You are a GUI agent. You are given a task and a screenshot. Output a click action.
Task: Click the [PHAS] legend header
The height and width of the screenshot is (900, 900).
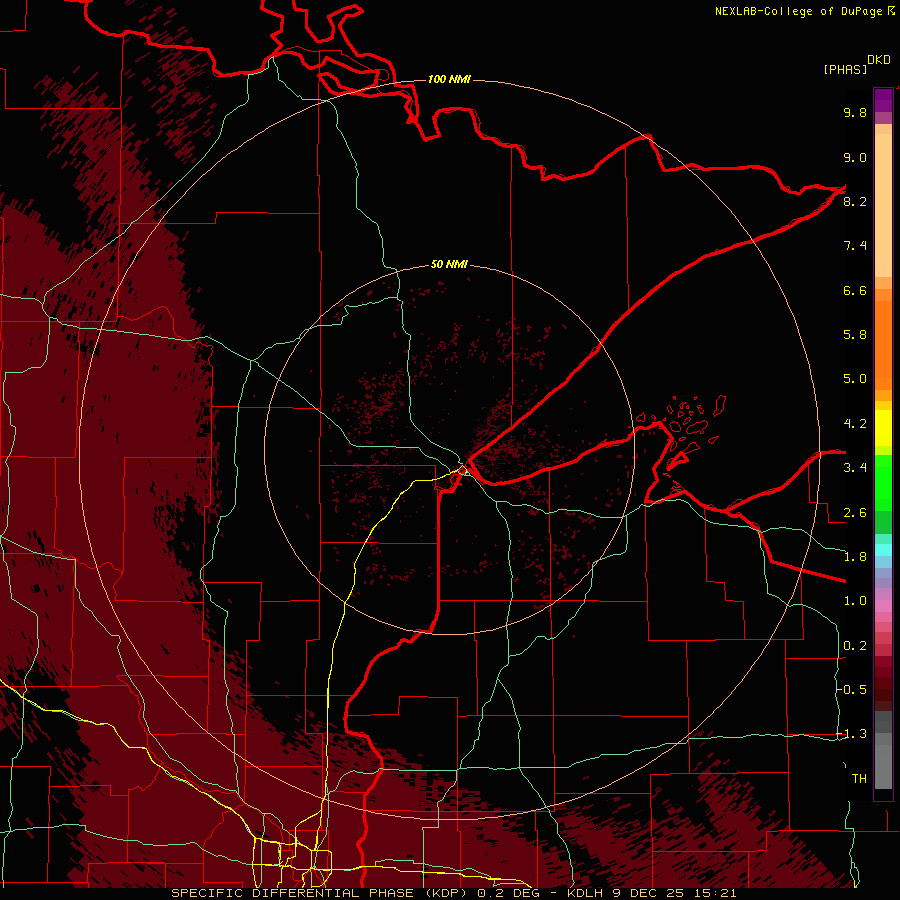click(x=845, y=69)
